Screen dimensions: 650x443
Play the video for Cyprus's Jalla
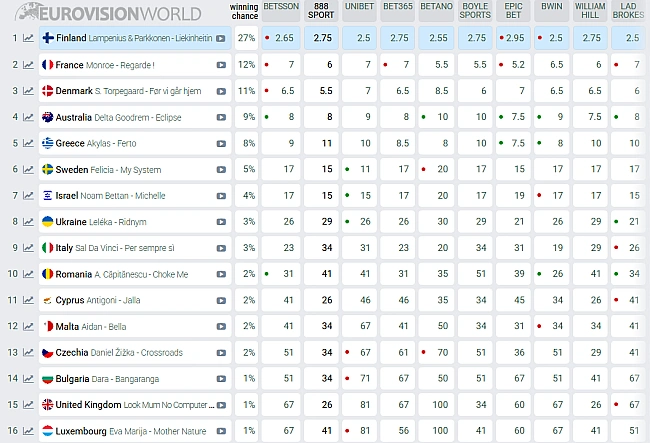[221, 300]
